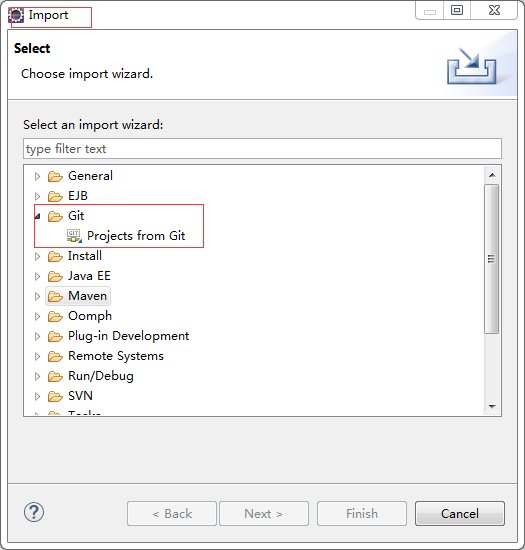Collapse the Git tree node
This screenshot has height=550, width=525.
38,216
